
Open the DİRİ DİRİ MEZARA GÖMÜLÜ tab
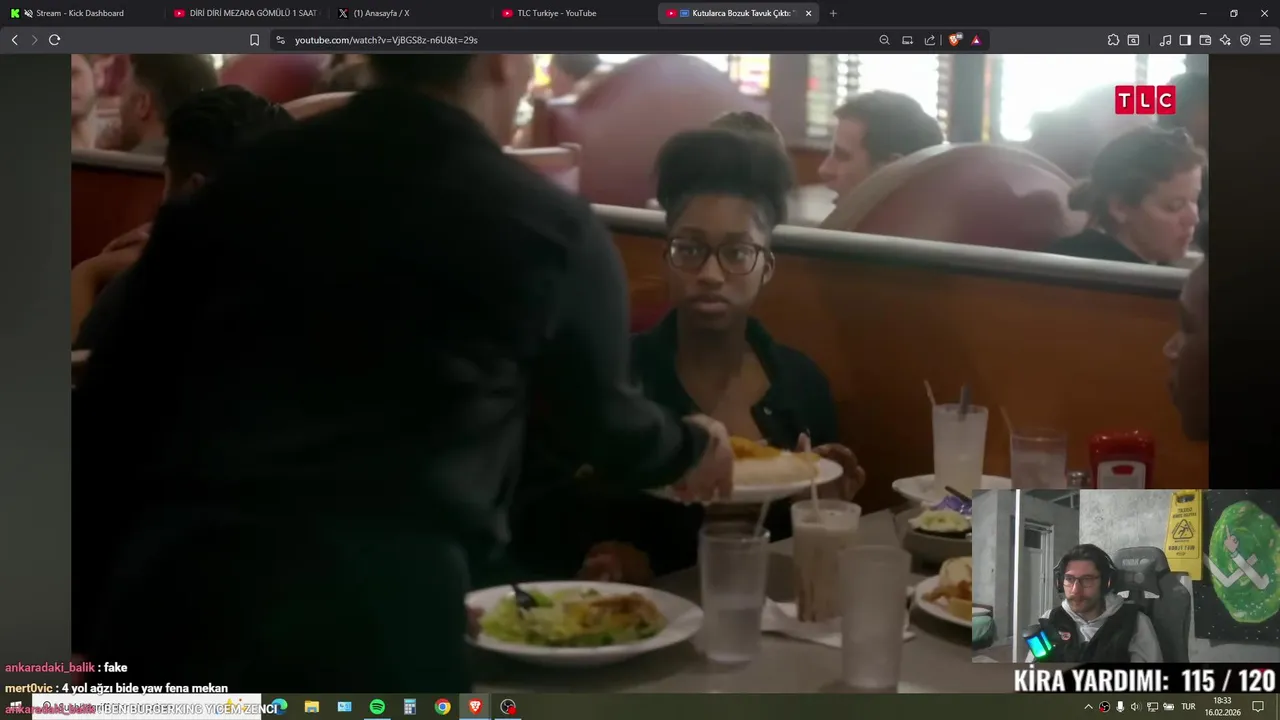[245, 13]
